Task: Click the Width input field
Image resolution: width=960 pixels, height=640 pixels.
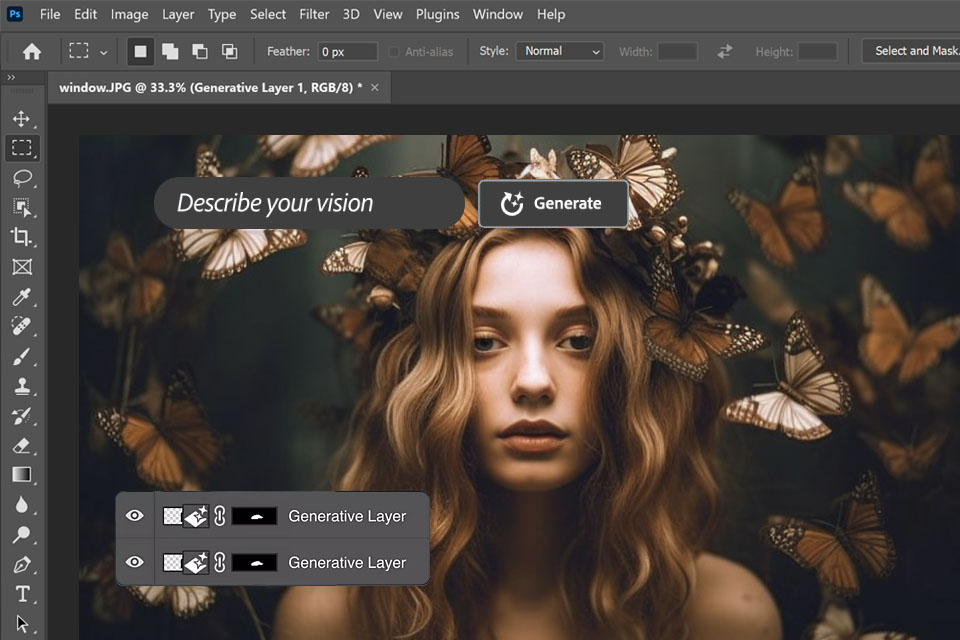Action: tap(677, 51)
